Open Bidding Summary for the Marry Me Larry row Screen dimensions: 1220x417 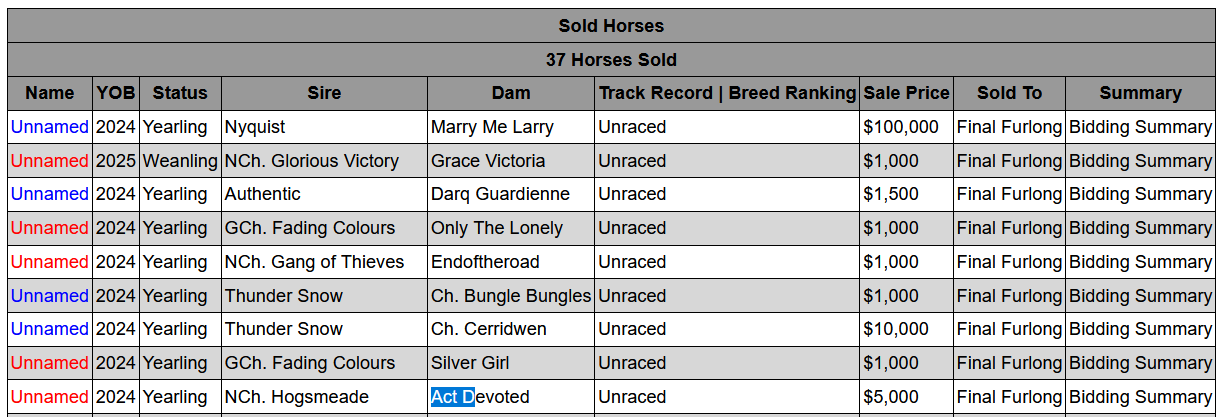(x=1140, y=127)
